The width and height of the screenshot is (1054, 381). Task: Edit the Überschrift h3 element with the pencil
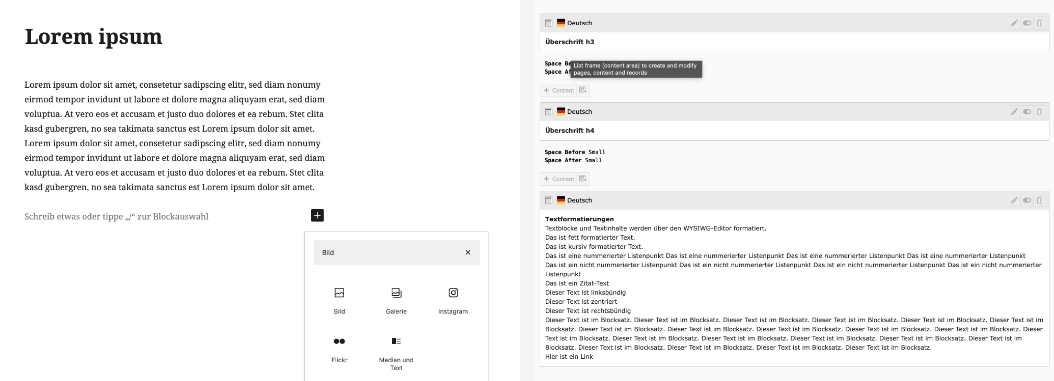[x=1014, y=23]
